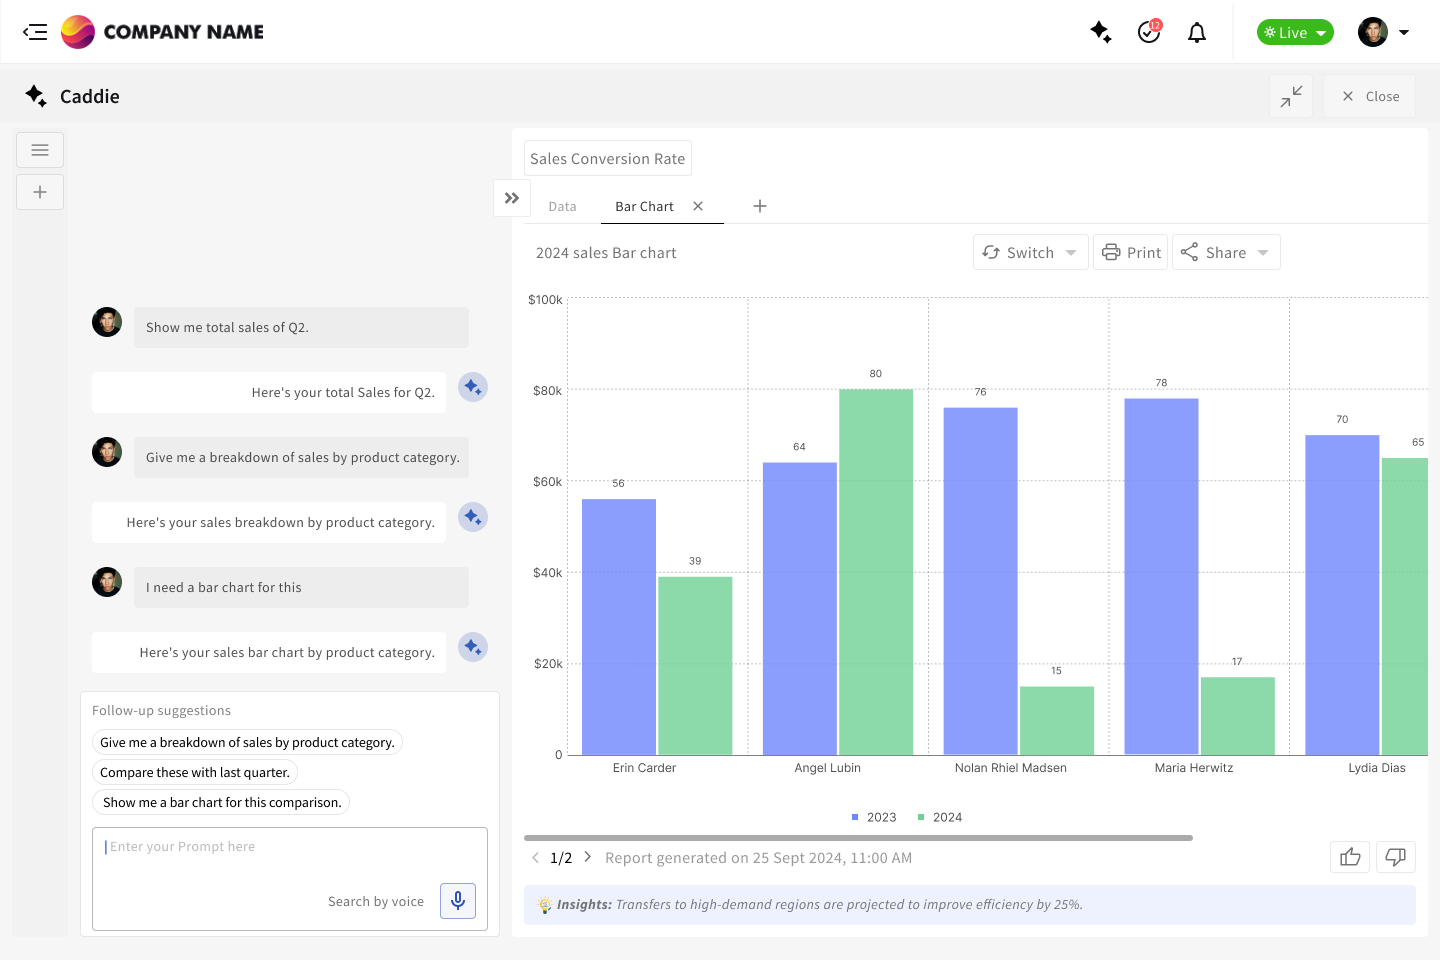Activate the voice search microphone

pyautogui.click(x=458, y=901)
